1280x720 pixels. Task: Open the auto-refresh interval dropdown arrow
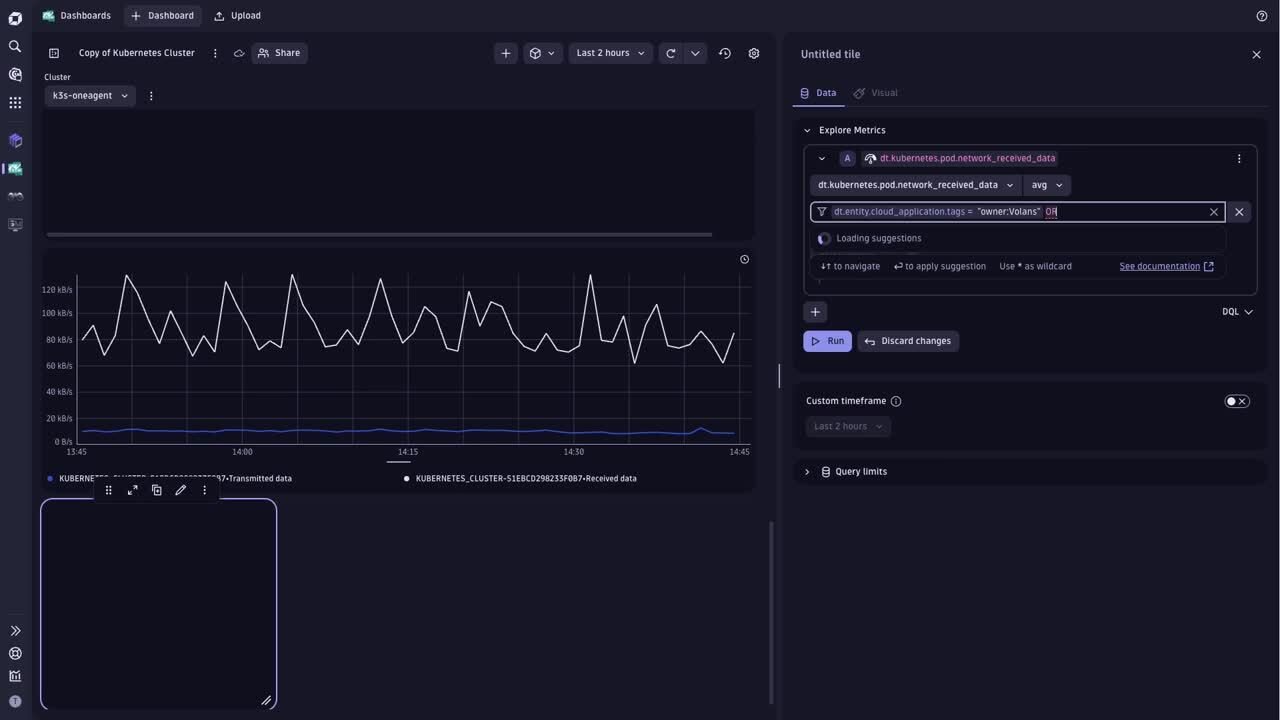[x=695, y=53]
